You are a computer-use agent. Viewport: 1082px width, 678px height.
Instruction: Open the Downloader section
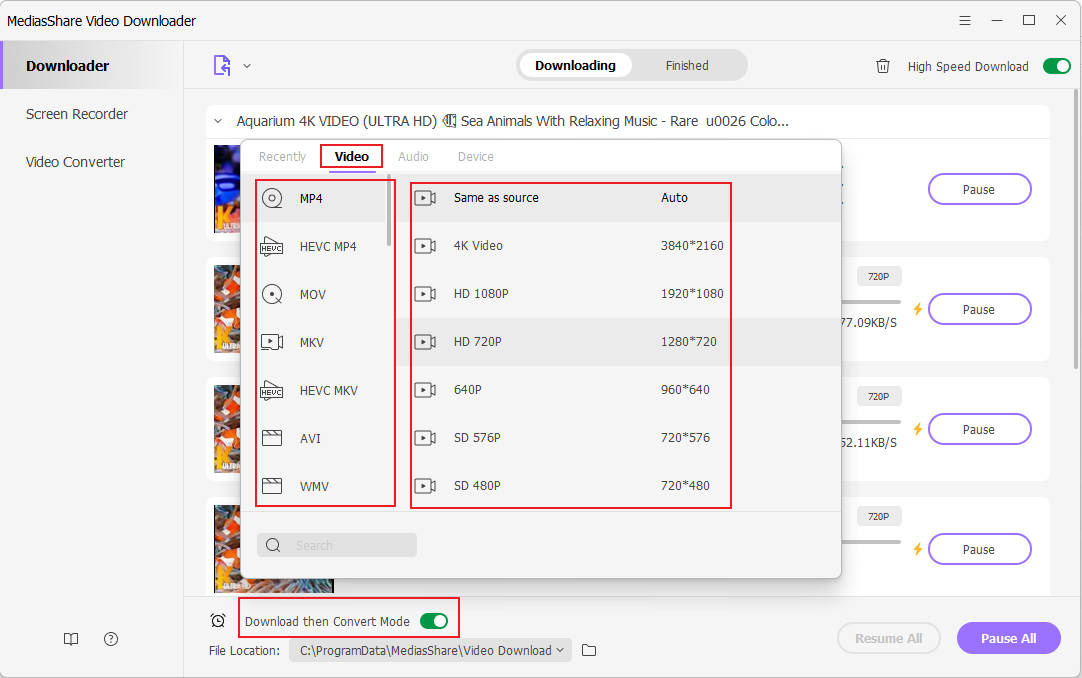click(x=92, y=66)
